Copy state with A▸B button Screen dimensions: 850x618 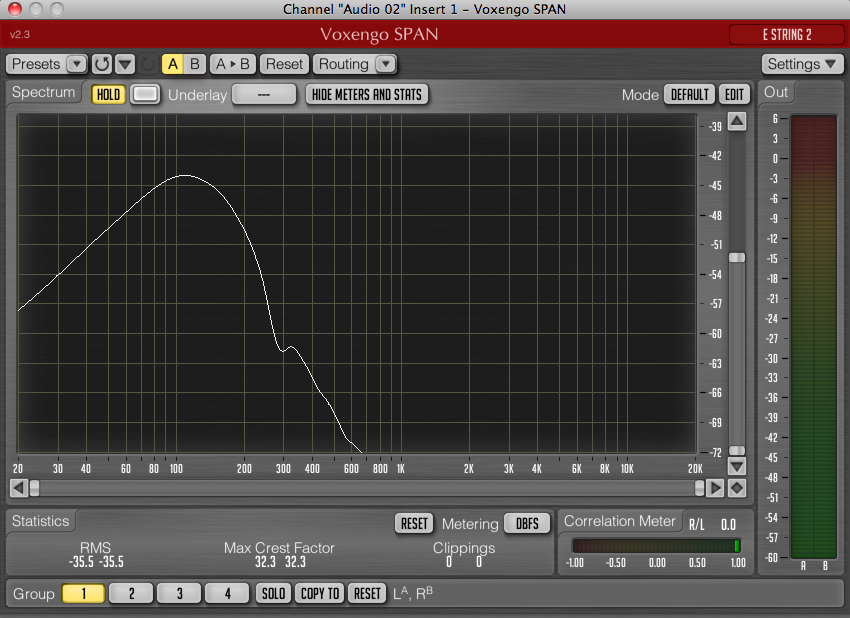pyautogui.click(x=233, y=64)
